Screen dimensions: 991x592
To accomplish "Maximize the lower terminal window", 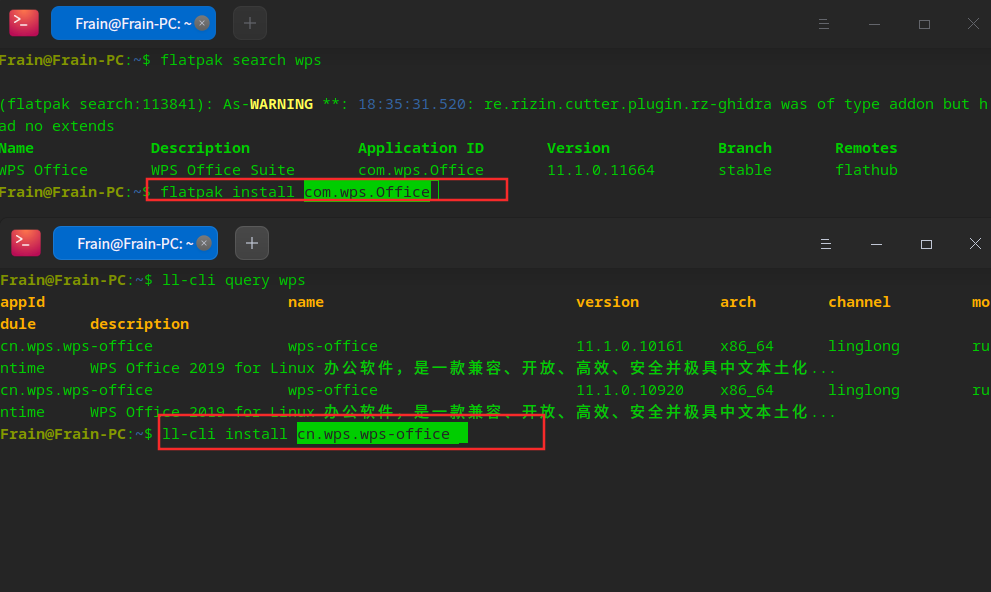I will pos(926,244).
